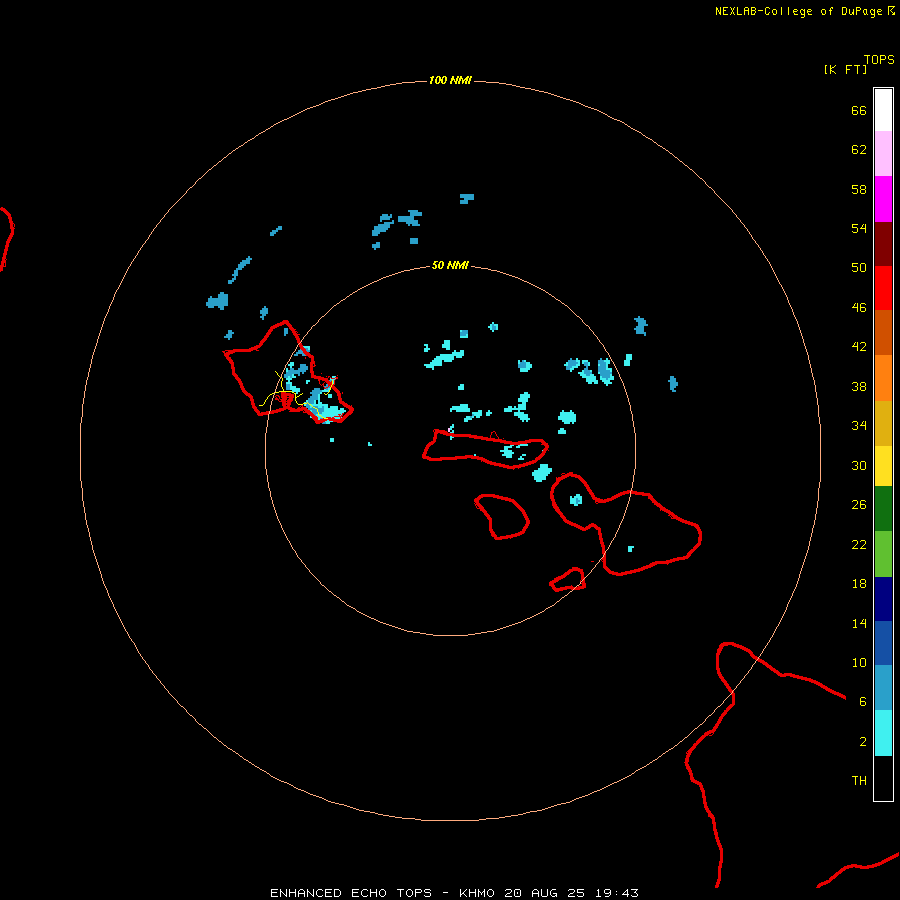
Task: Click the legend value 2
Action: pyautogui.click(x=863, y=741)
